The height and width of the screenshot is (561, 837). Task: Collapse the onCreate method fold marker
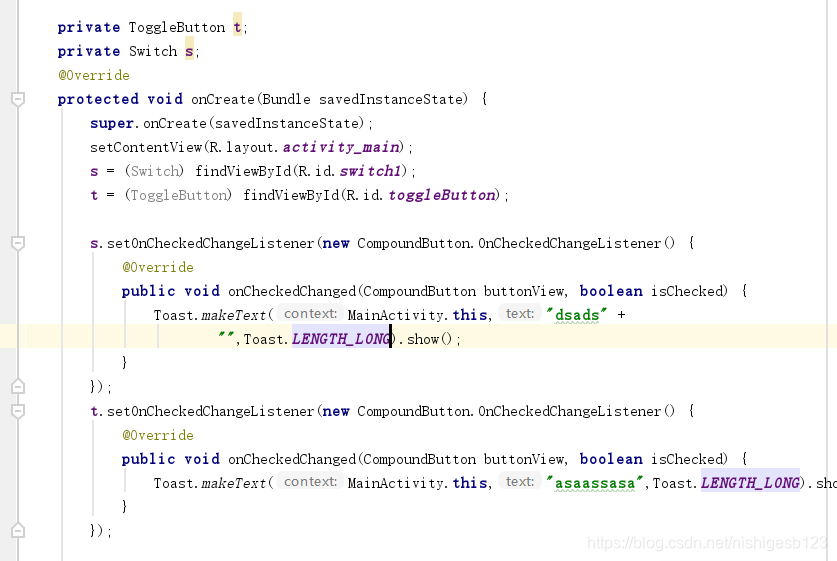click(x=18, y=99)
